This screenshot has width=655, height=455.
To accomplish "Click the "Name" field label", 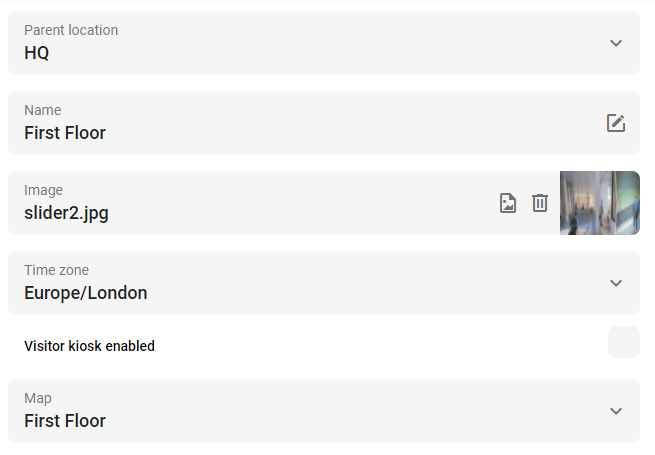I will (x=43, y=110).
